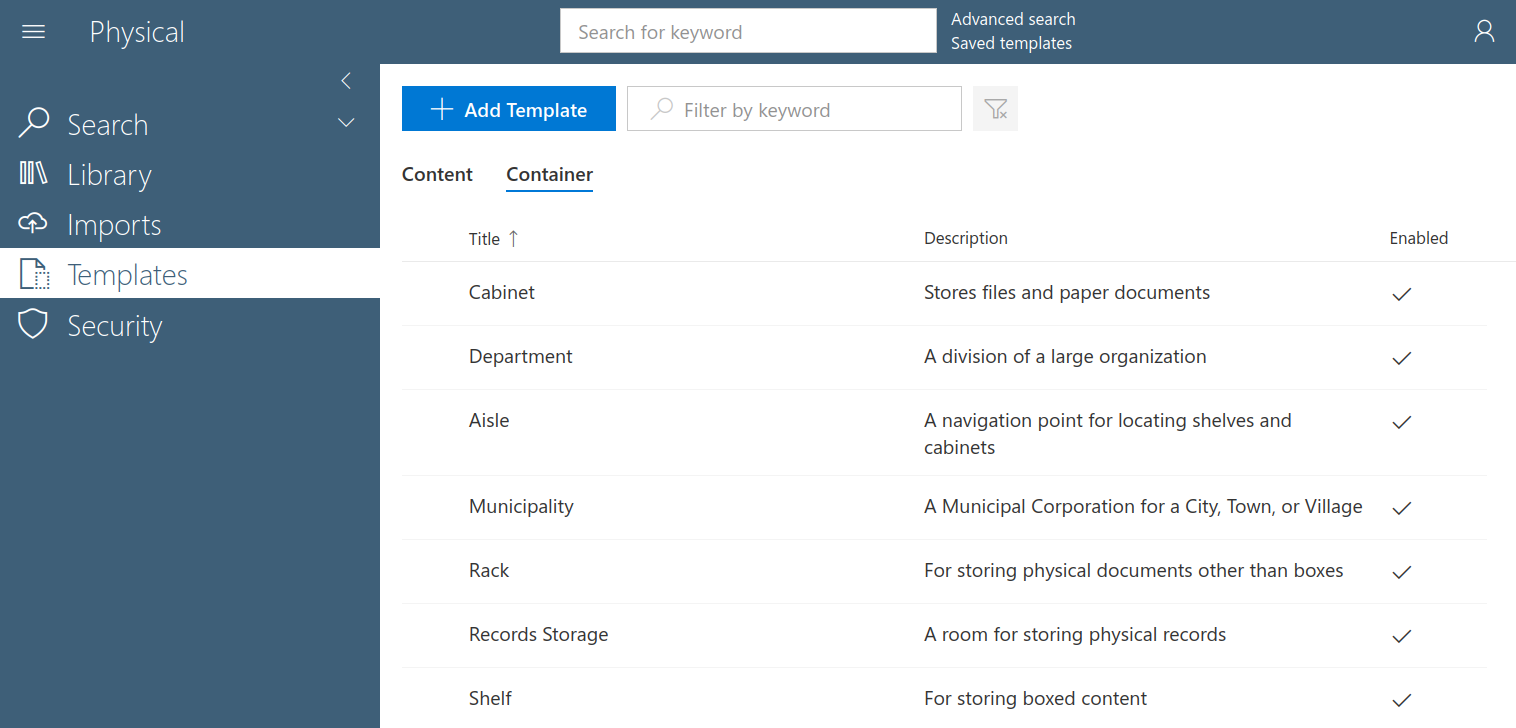Open Advanced search
Image resolution: width=1516 pixels, height=728 pixels.
click(1013, 18)
